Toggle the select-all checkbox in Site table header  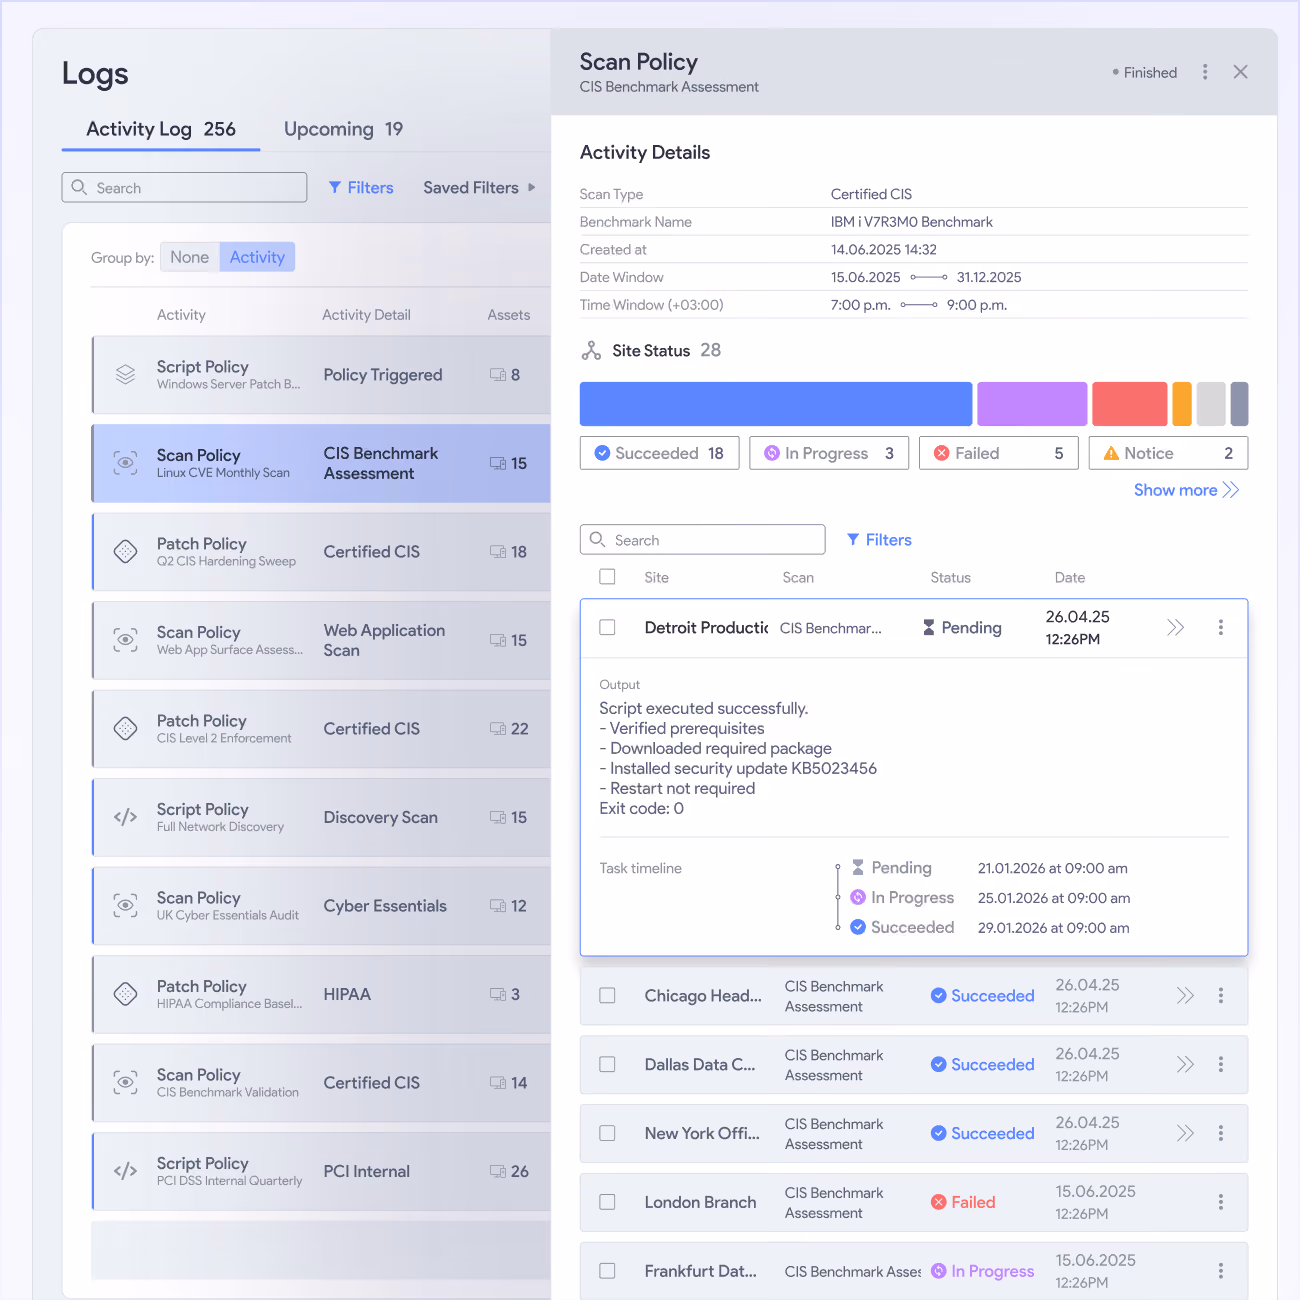(607, 577)
